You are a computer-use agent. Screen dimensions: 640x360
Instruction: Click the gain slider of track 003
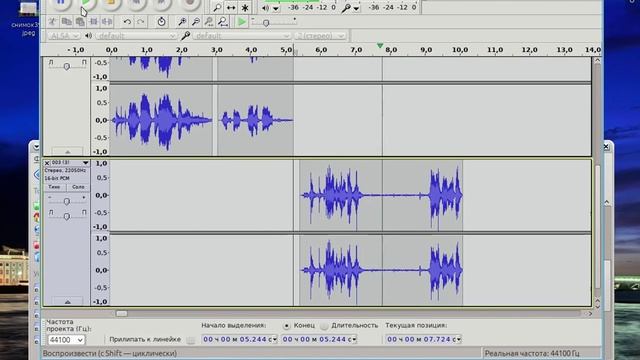pyautogui.click(x=67, y=201)
